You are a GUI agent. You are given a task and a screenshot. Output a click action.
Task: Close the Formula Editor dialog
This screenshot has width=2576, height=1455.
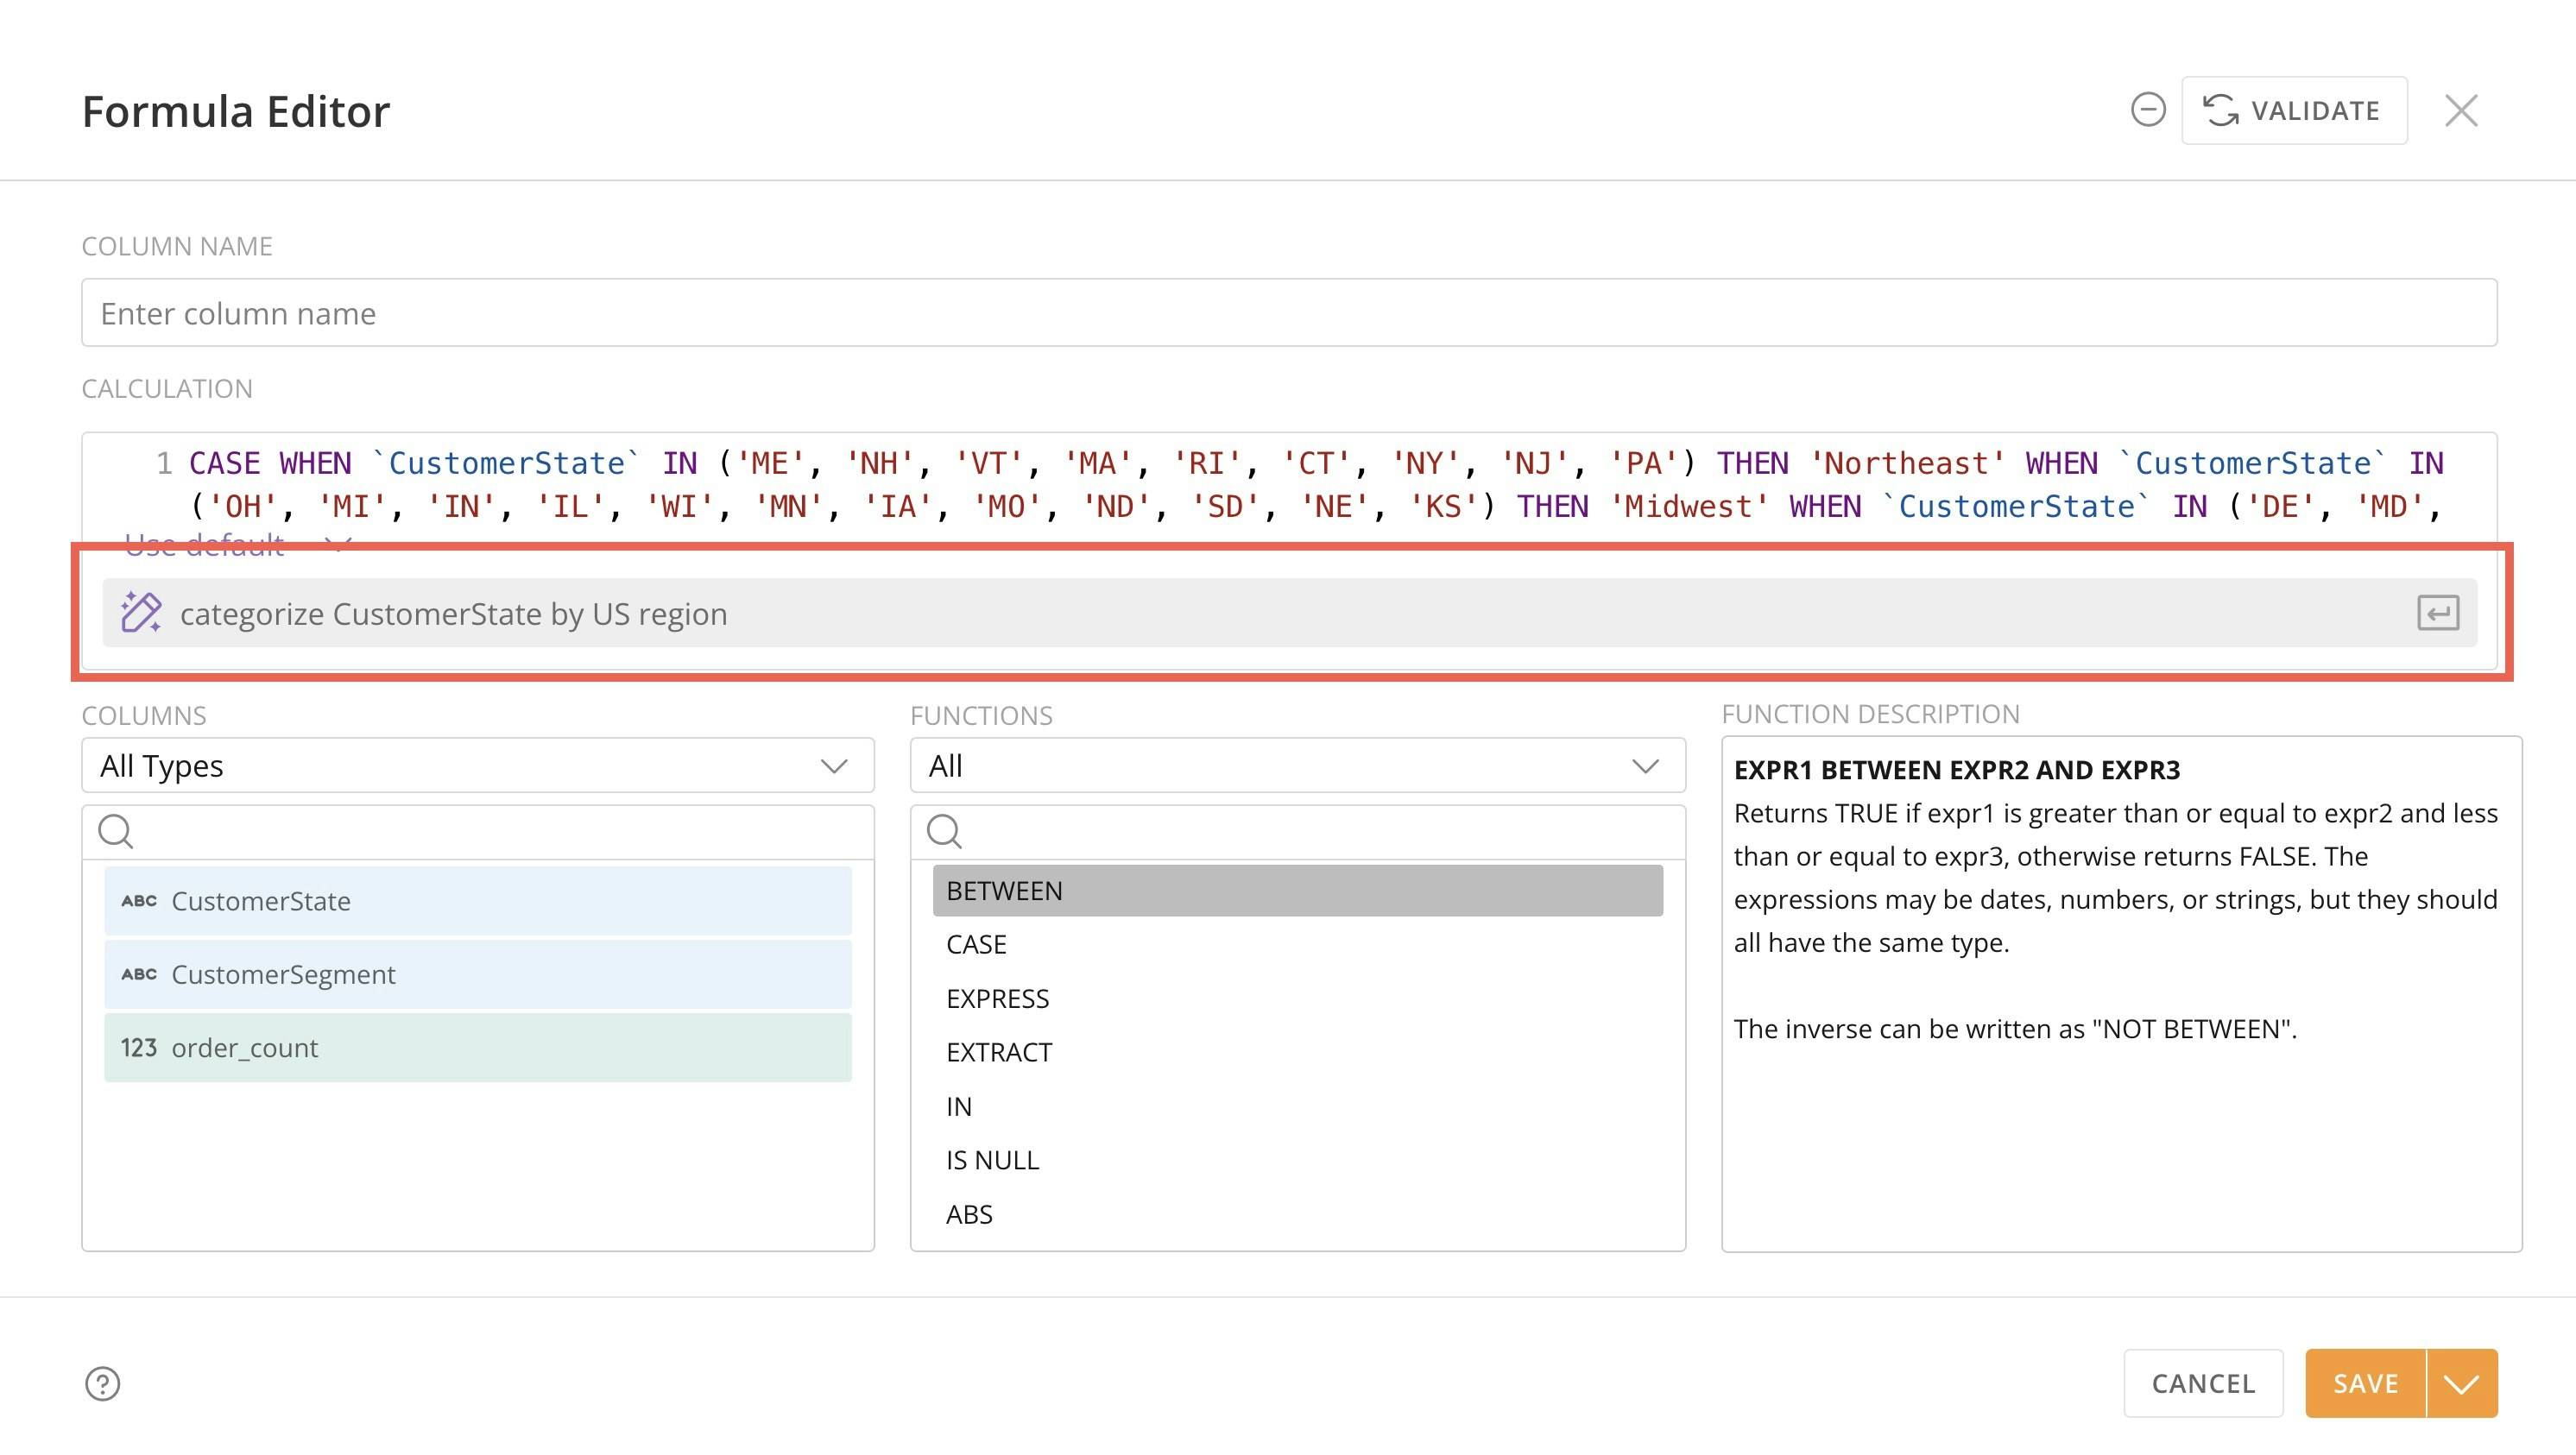(2460, 110)
